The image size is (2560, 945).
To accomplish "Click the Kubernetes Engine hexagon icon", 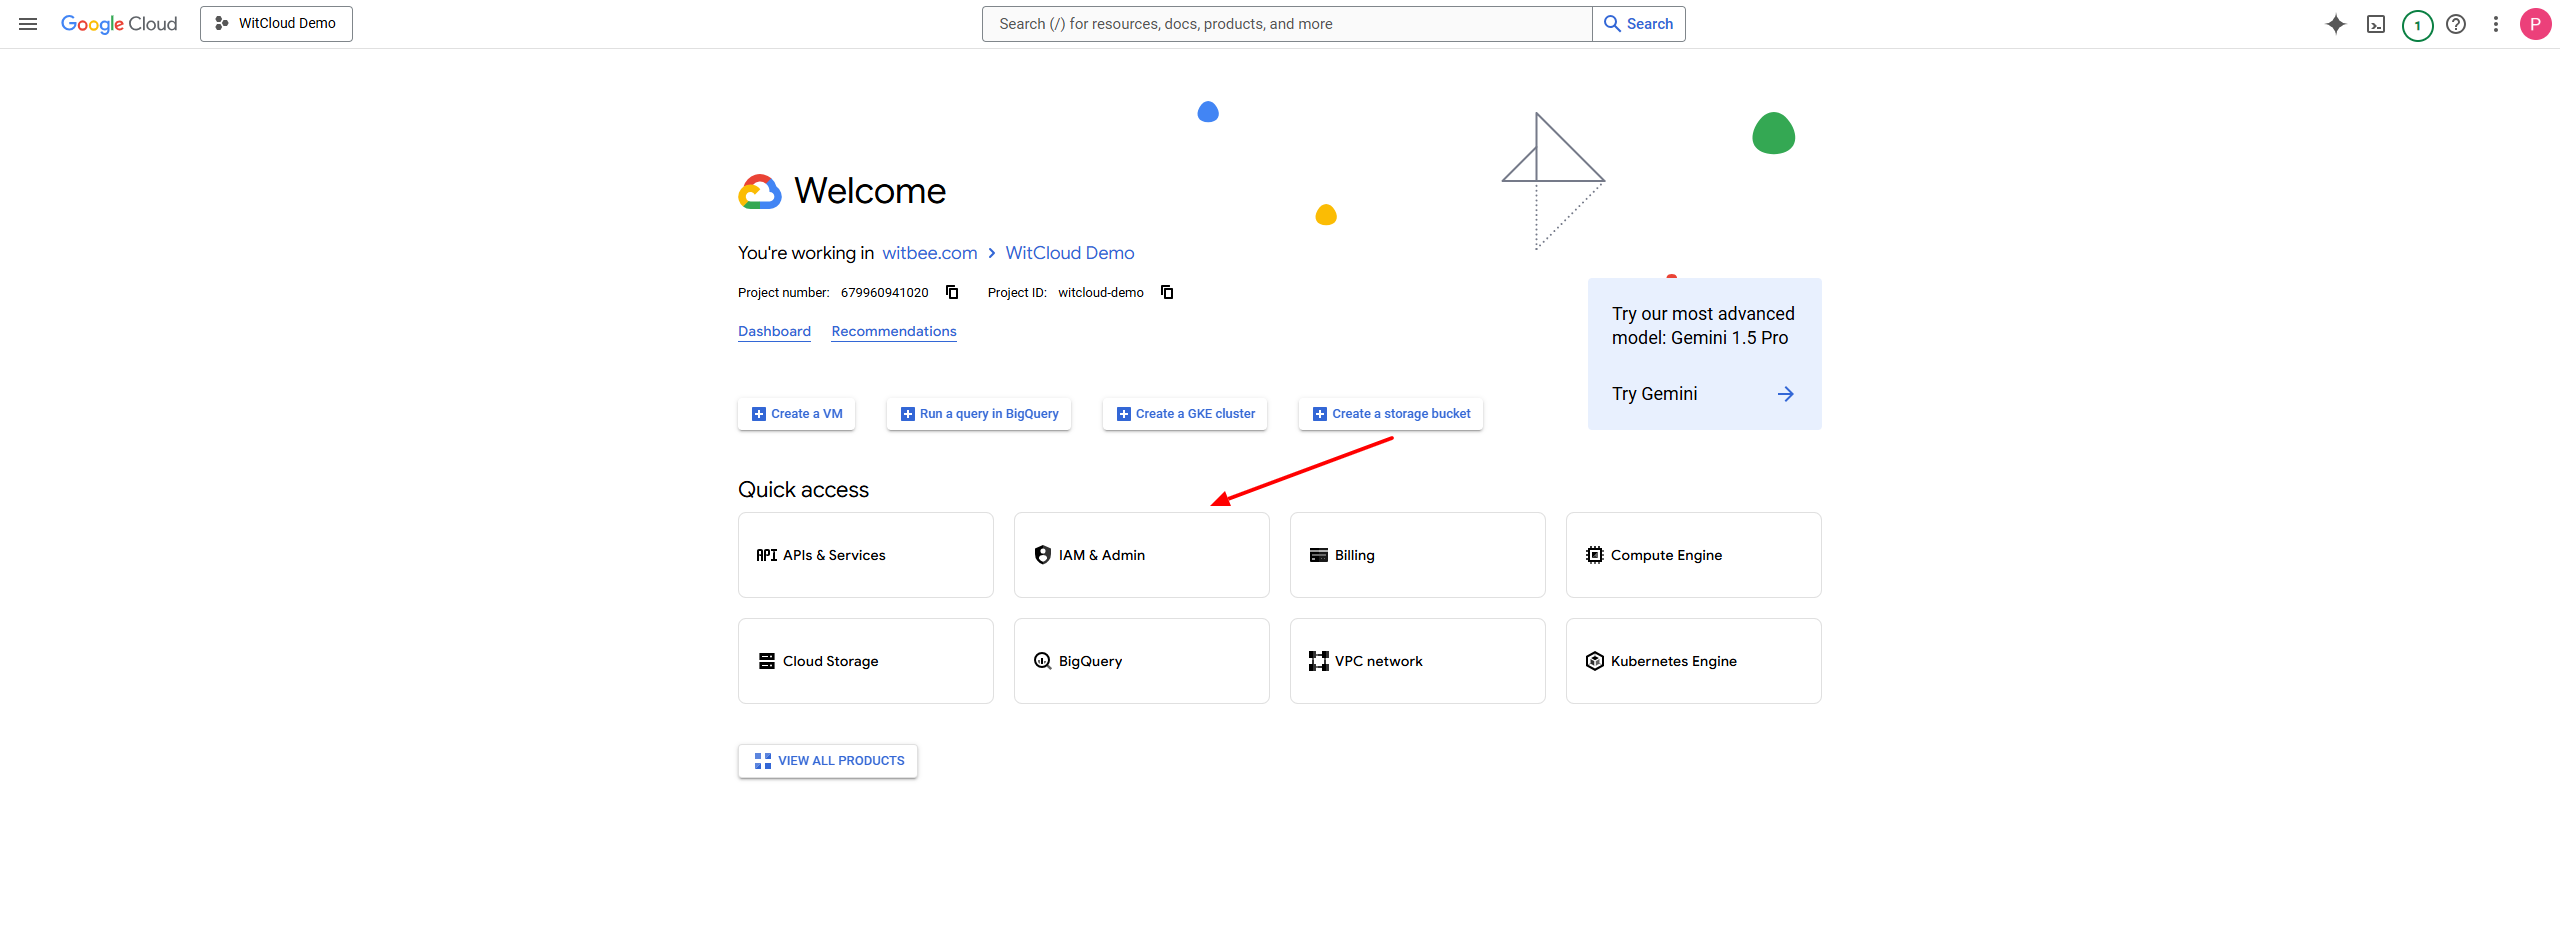I will [1595, 661].
